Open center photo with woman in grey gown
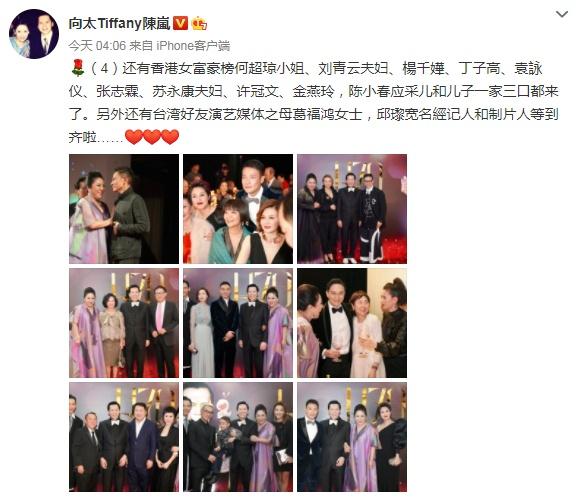This screenshot has width=580, height=499. 238,323
